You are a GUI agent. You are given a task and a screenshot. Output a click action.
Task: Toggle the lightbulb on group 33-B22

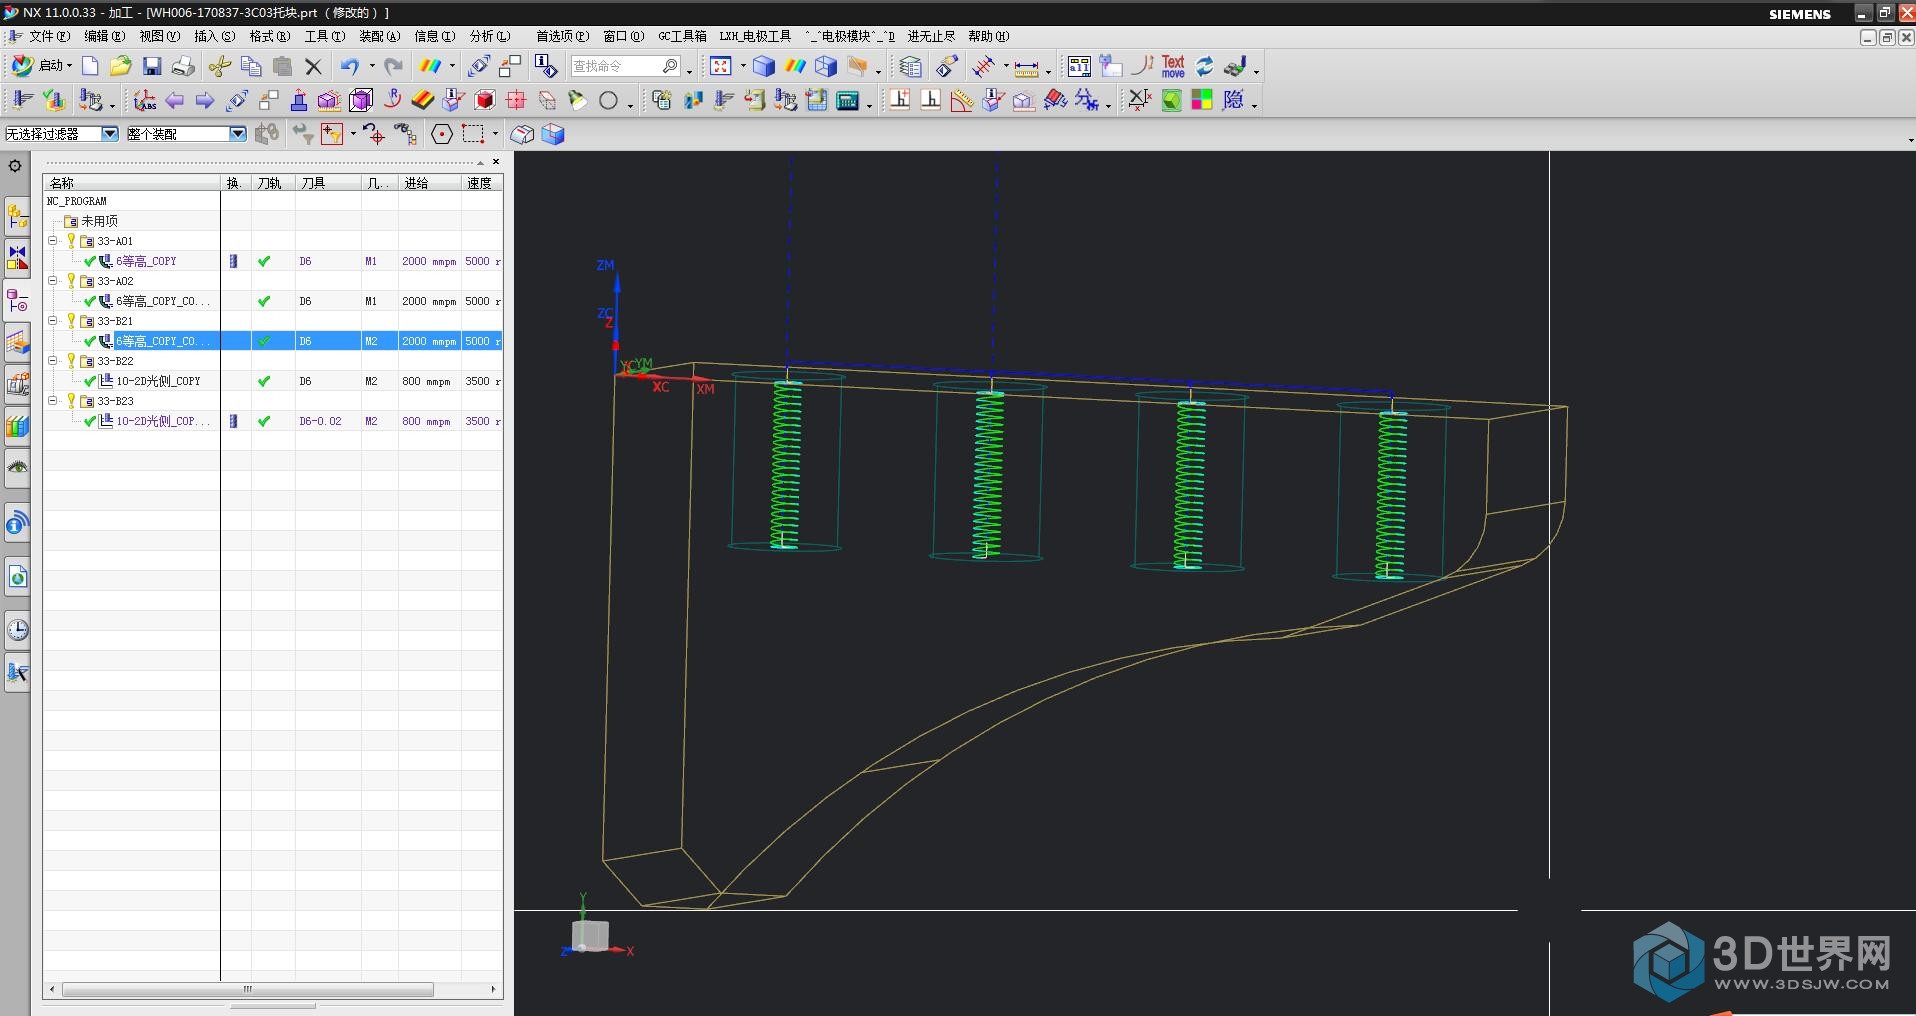point(71,361)
